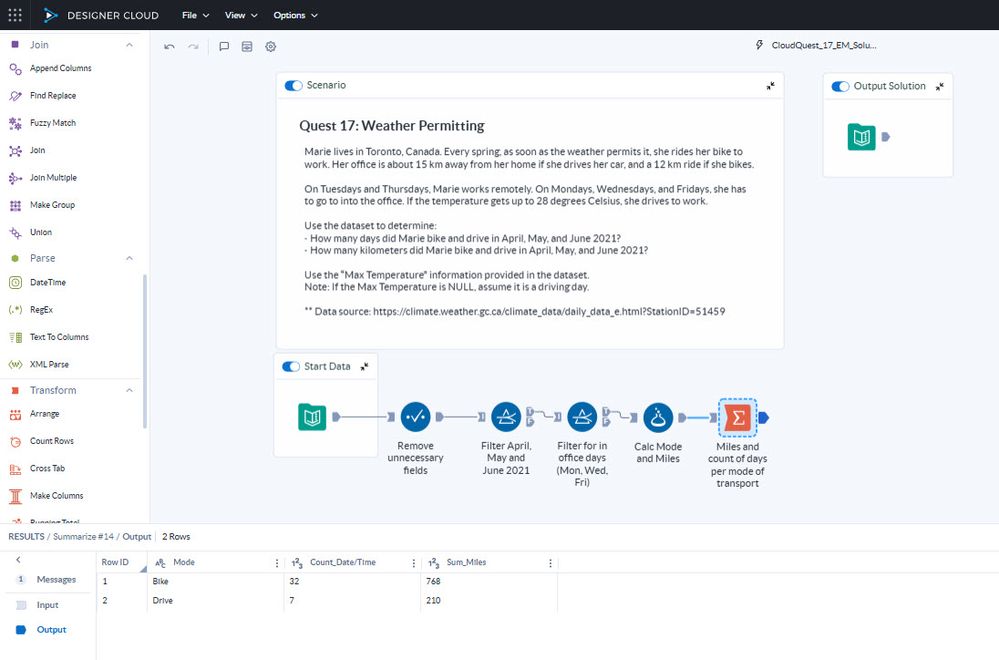The image size is (999, 660).
Task: Open the Messages results tab
Action: coord(48,580)
